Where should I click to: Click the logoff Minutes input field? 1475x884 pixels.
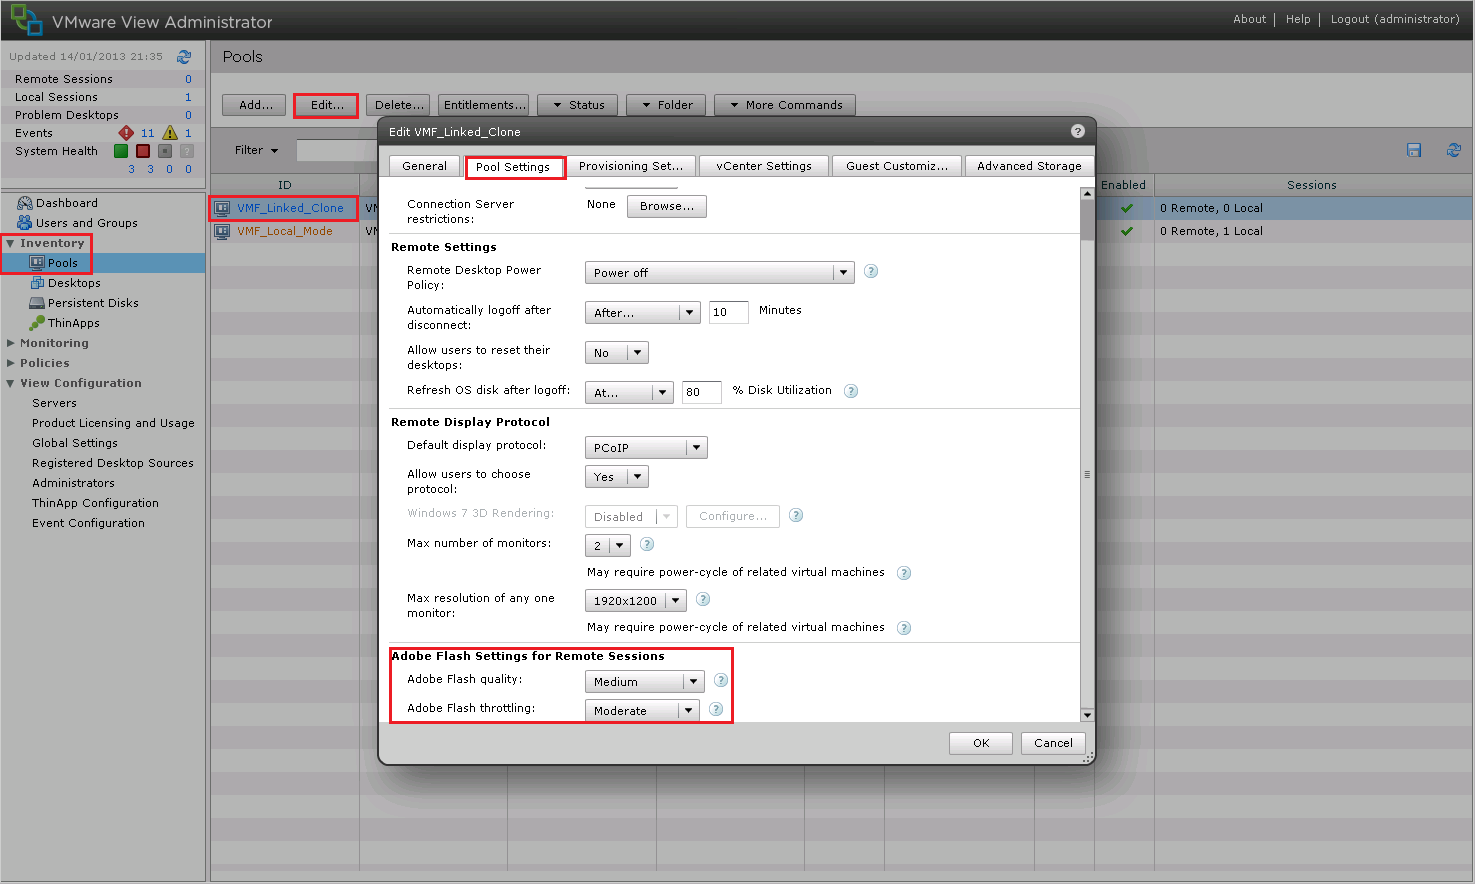click(728, 312)
